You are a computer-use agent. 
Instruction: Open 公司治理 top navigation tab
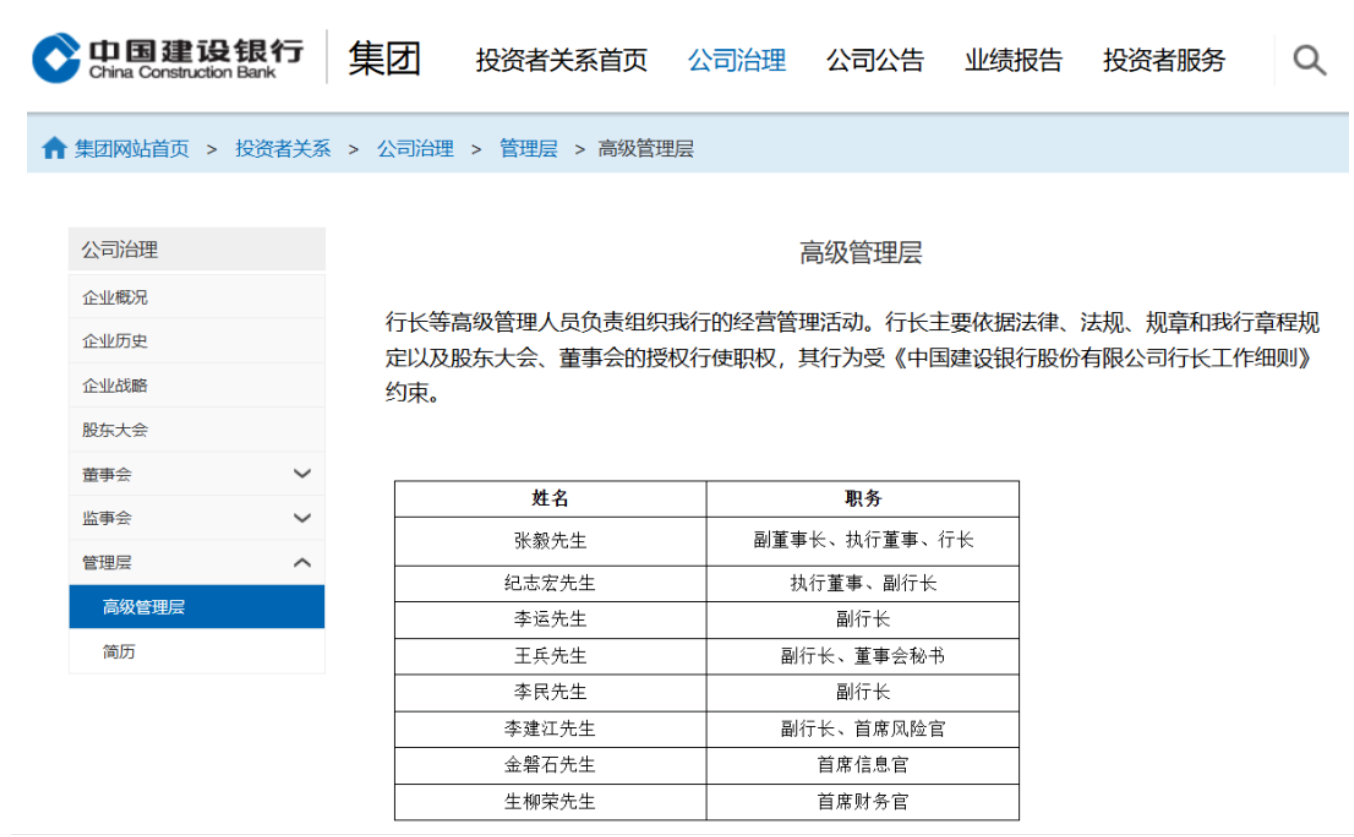737,60
